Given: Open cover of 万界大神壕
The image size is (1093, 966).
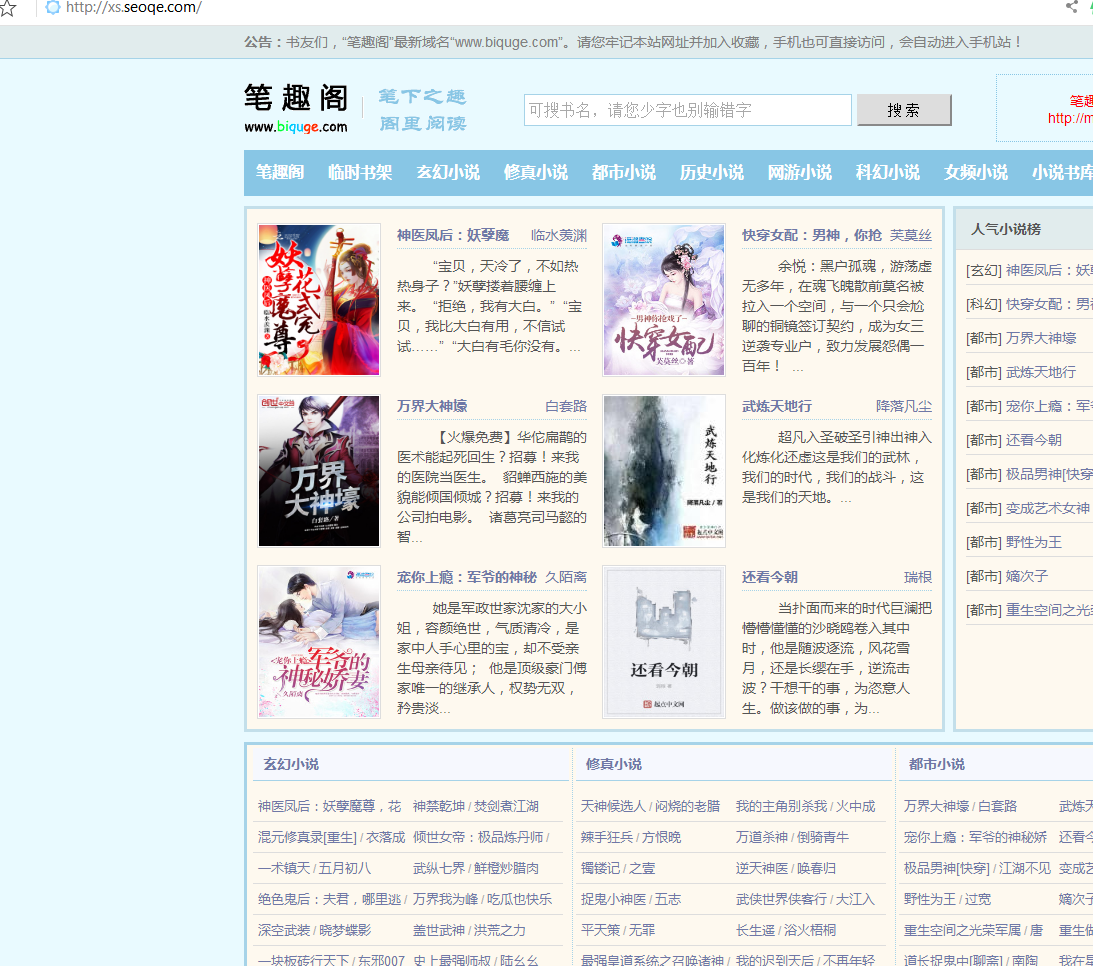Looking at the screenshot, I should (319, 470).
